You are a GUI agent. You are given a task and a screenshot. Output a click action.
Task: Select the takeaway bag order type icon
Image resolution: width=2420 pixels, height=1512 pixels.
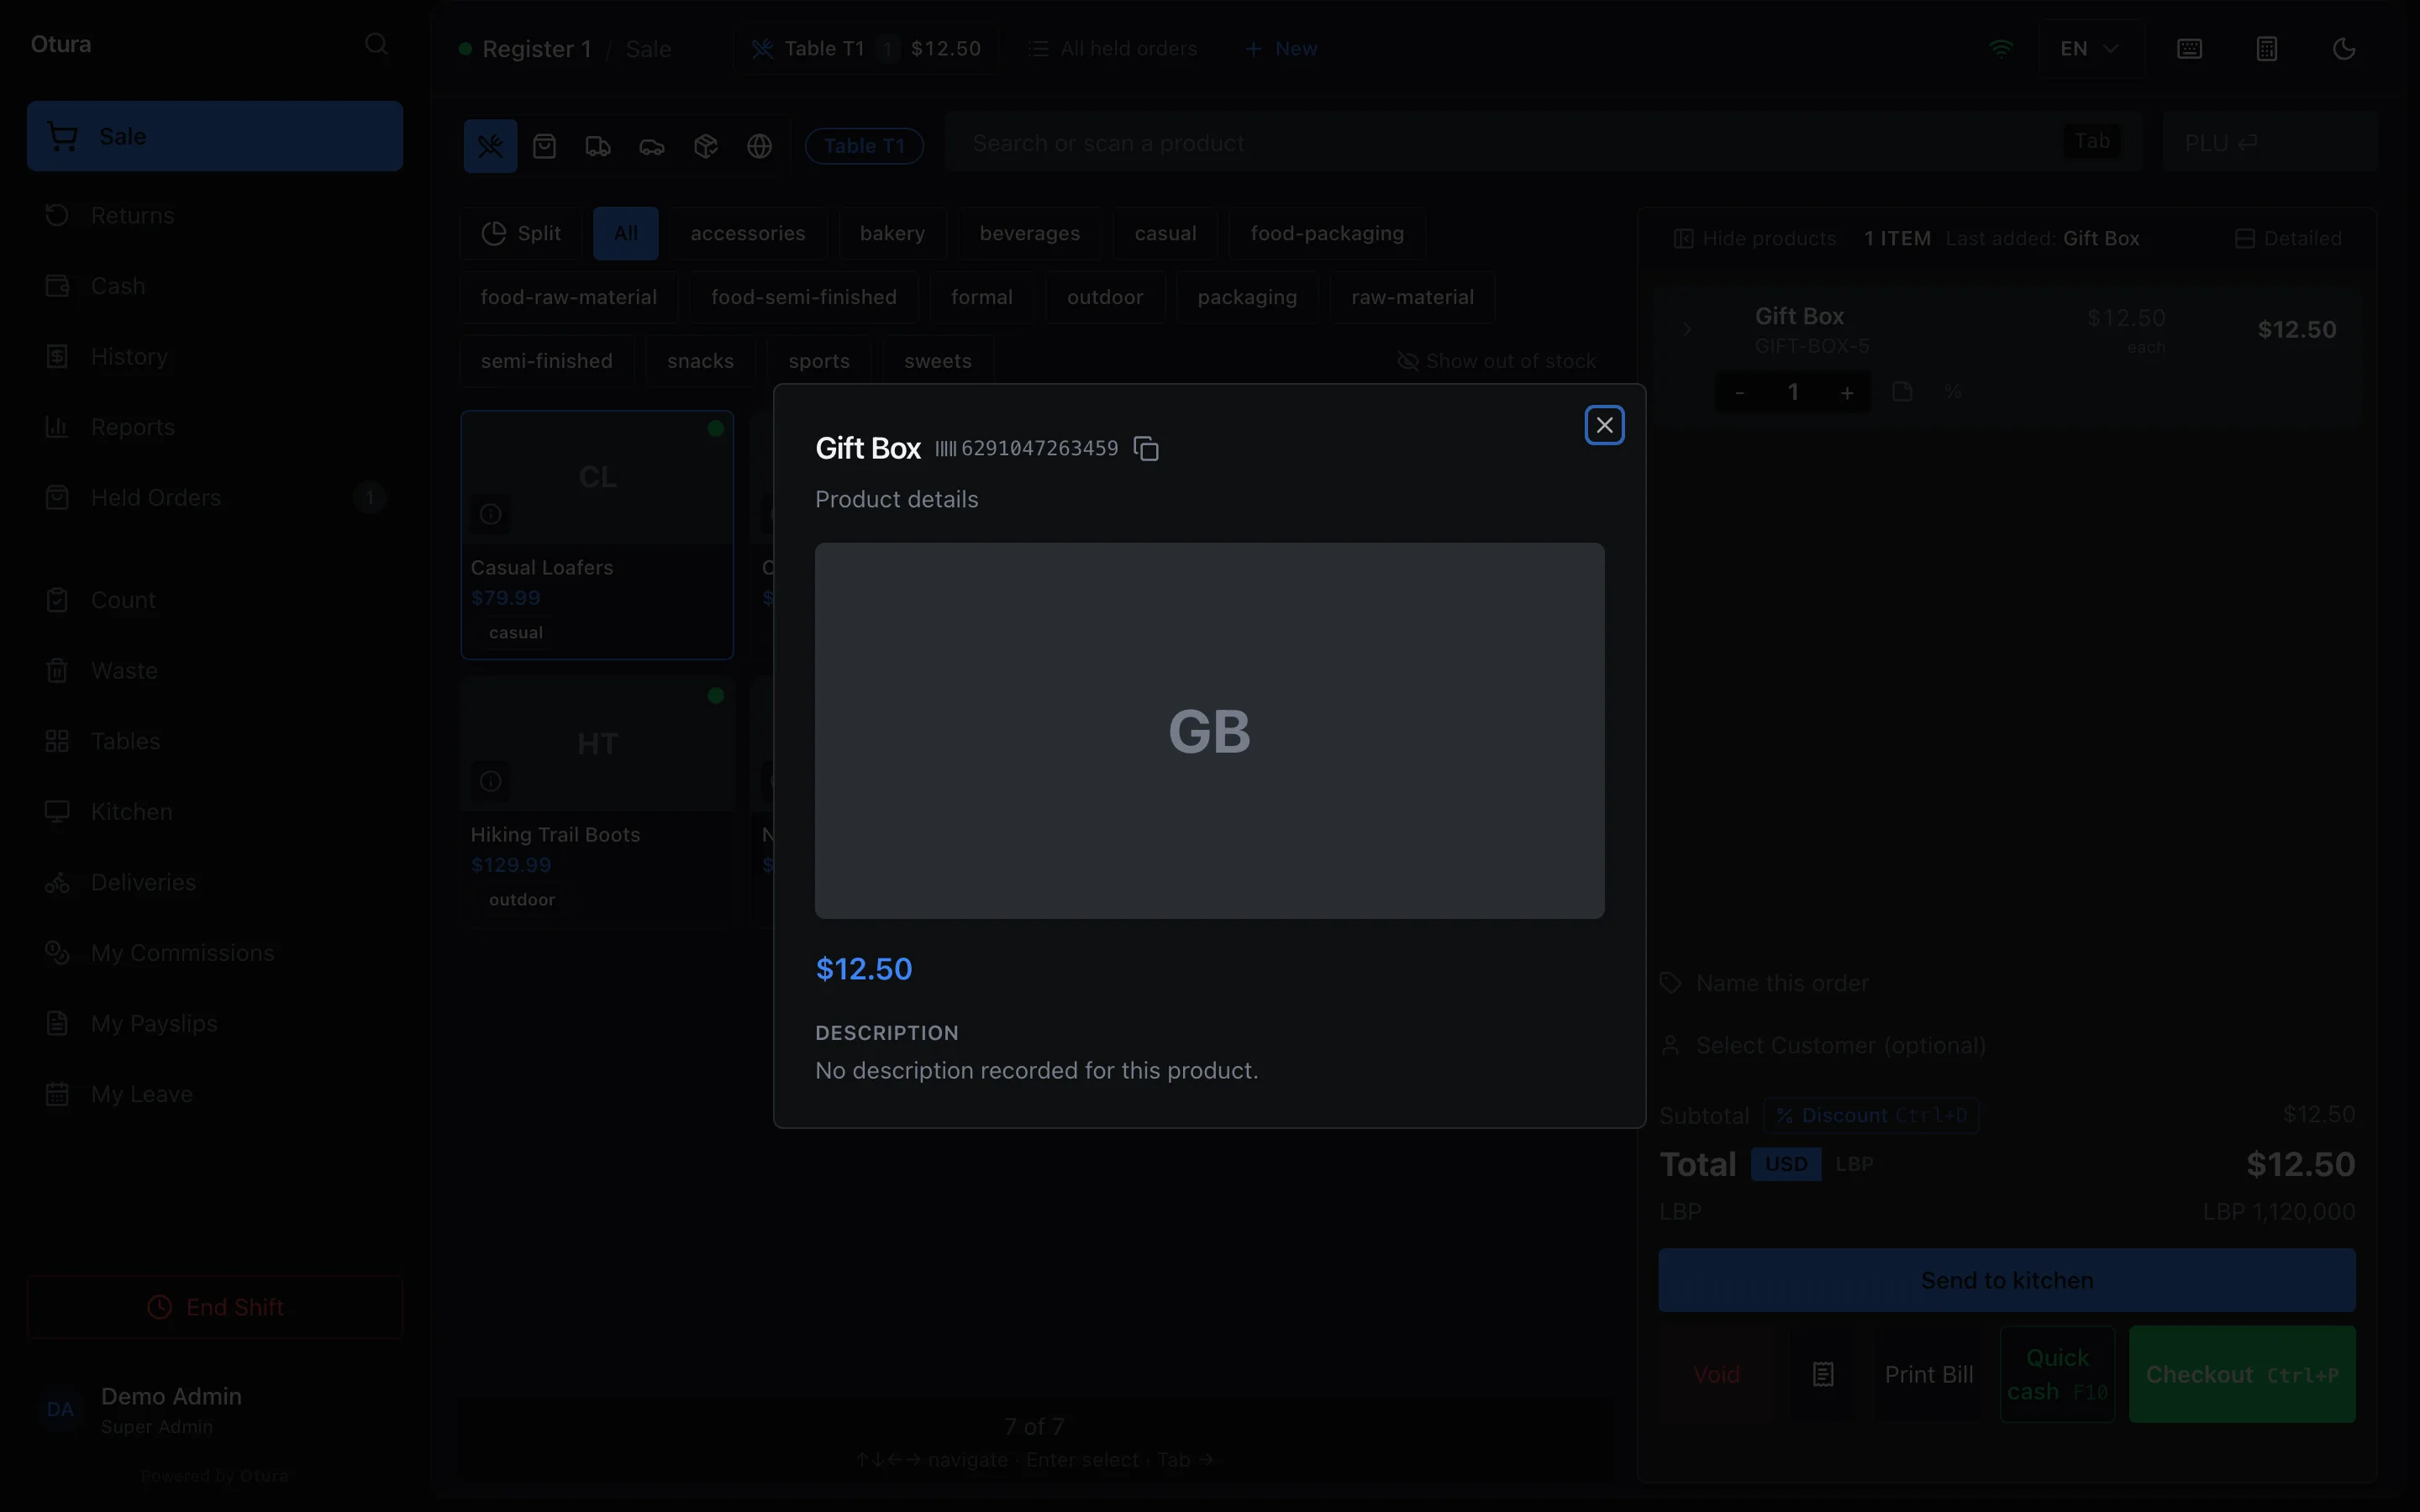[x=544, y=146]
